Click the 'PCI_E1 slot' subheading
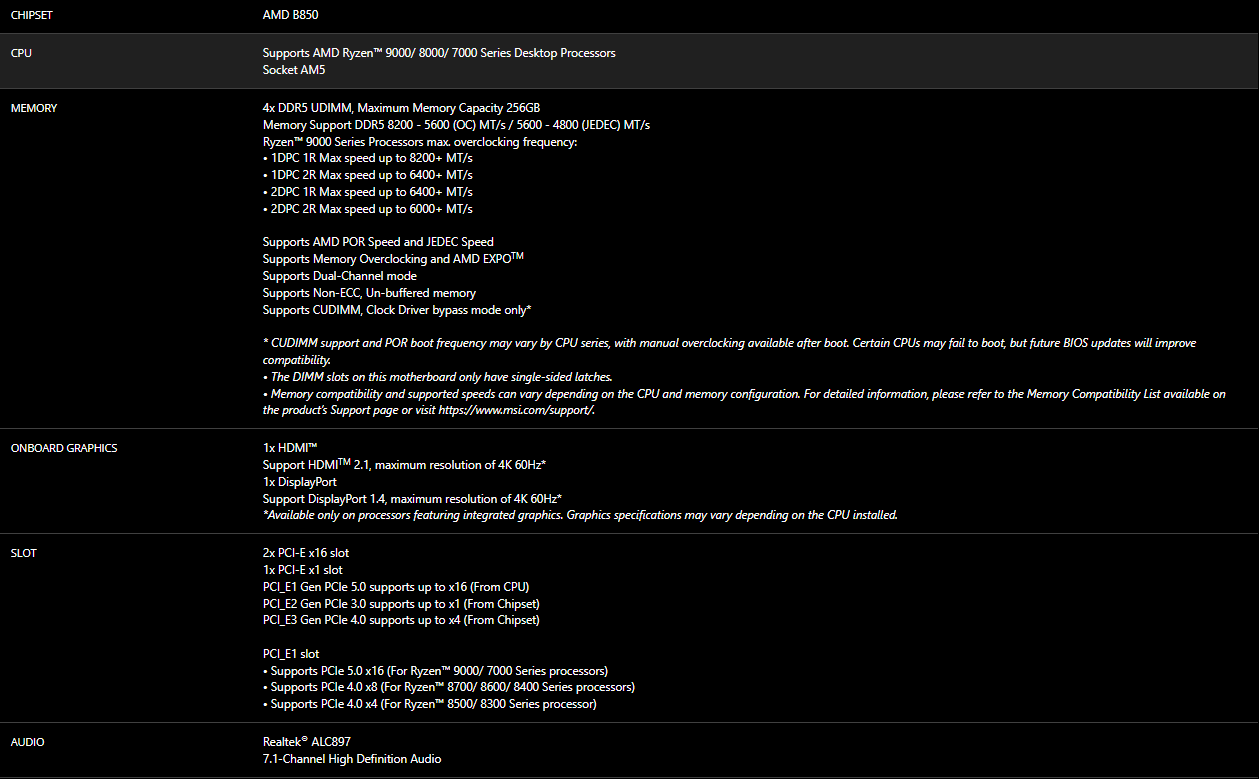Screen dimensions: 1259x779 coord(291,654)
